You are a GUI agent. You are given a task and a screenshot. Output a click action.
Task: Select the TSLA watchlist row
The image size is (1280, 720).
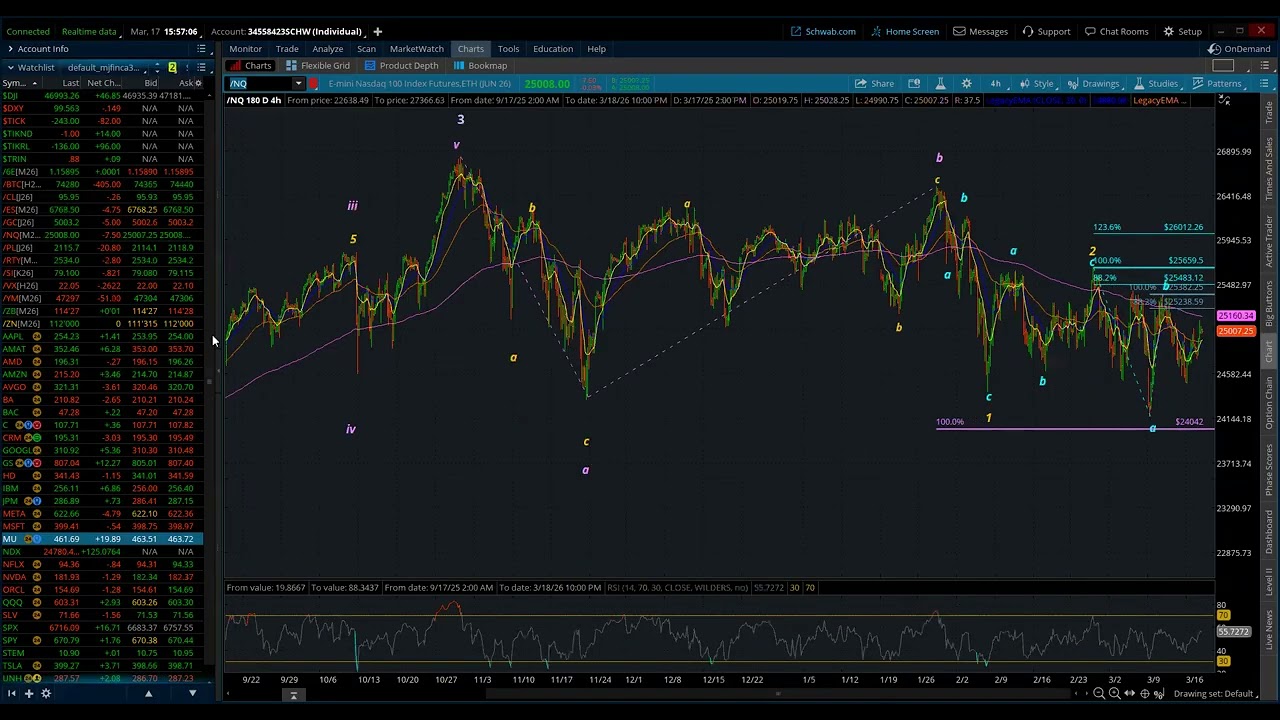[101, 666]
